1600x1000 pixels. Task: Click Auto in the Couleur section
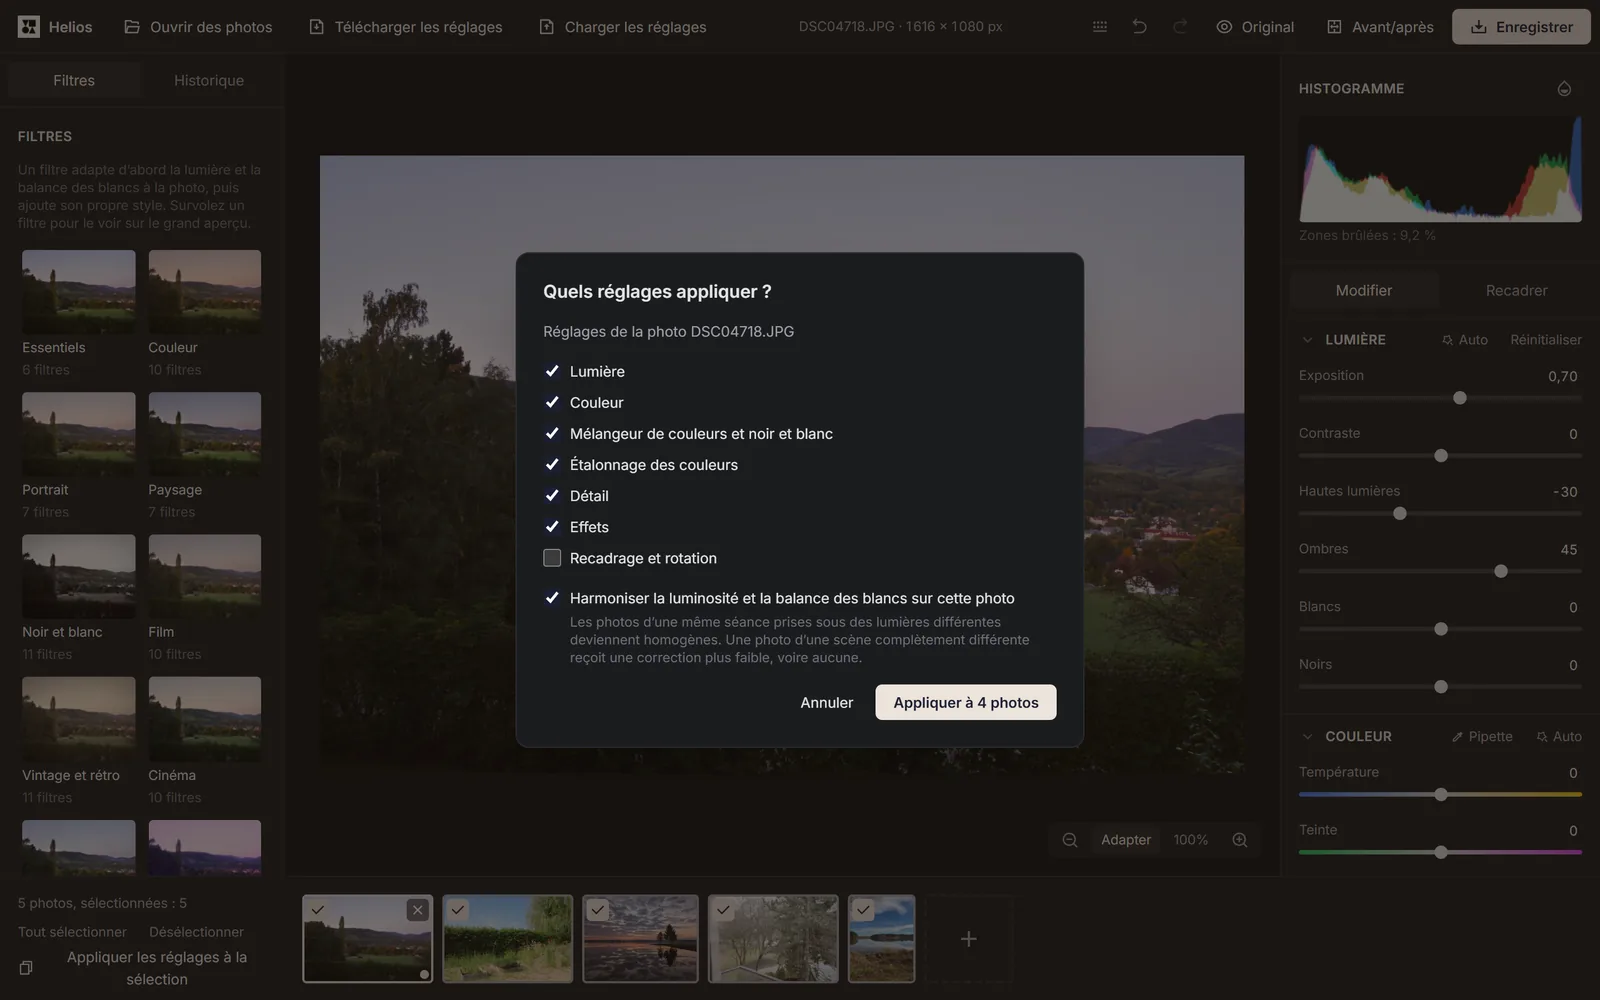[1559, 736]
